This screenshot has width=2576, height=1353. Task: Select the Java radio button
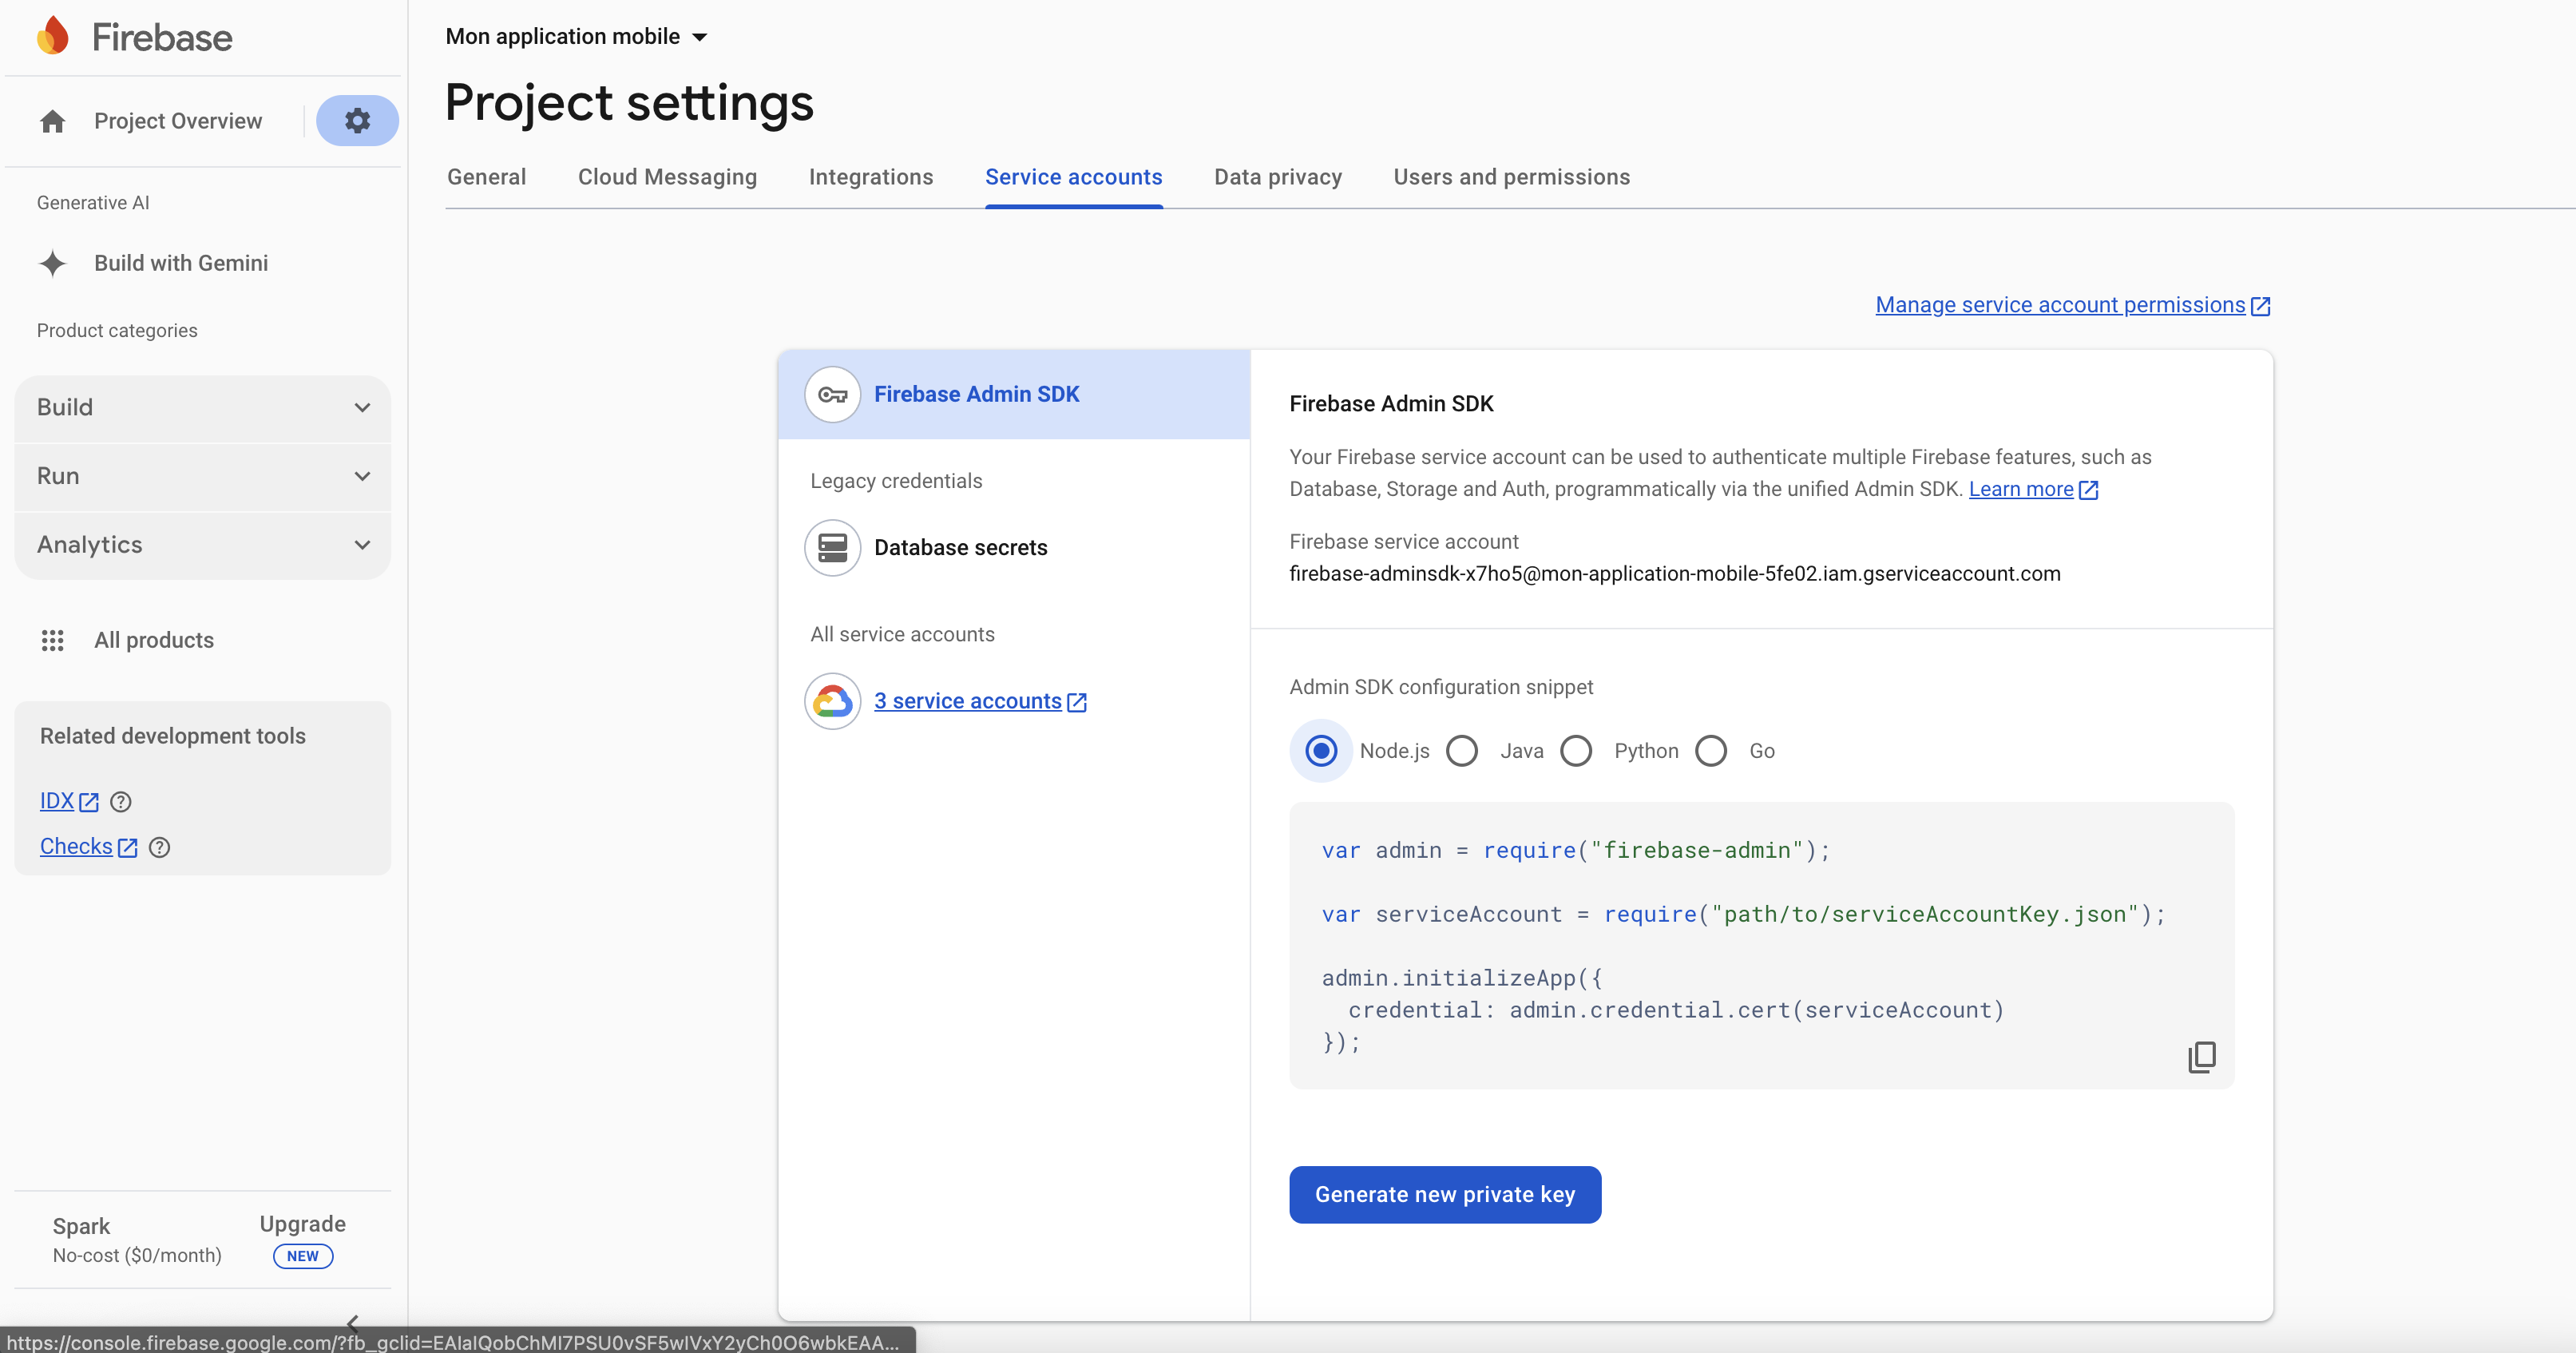[1462, 751]
